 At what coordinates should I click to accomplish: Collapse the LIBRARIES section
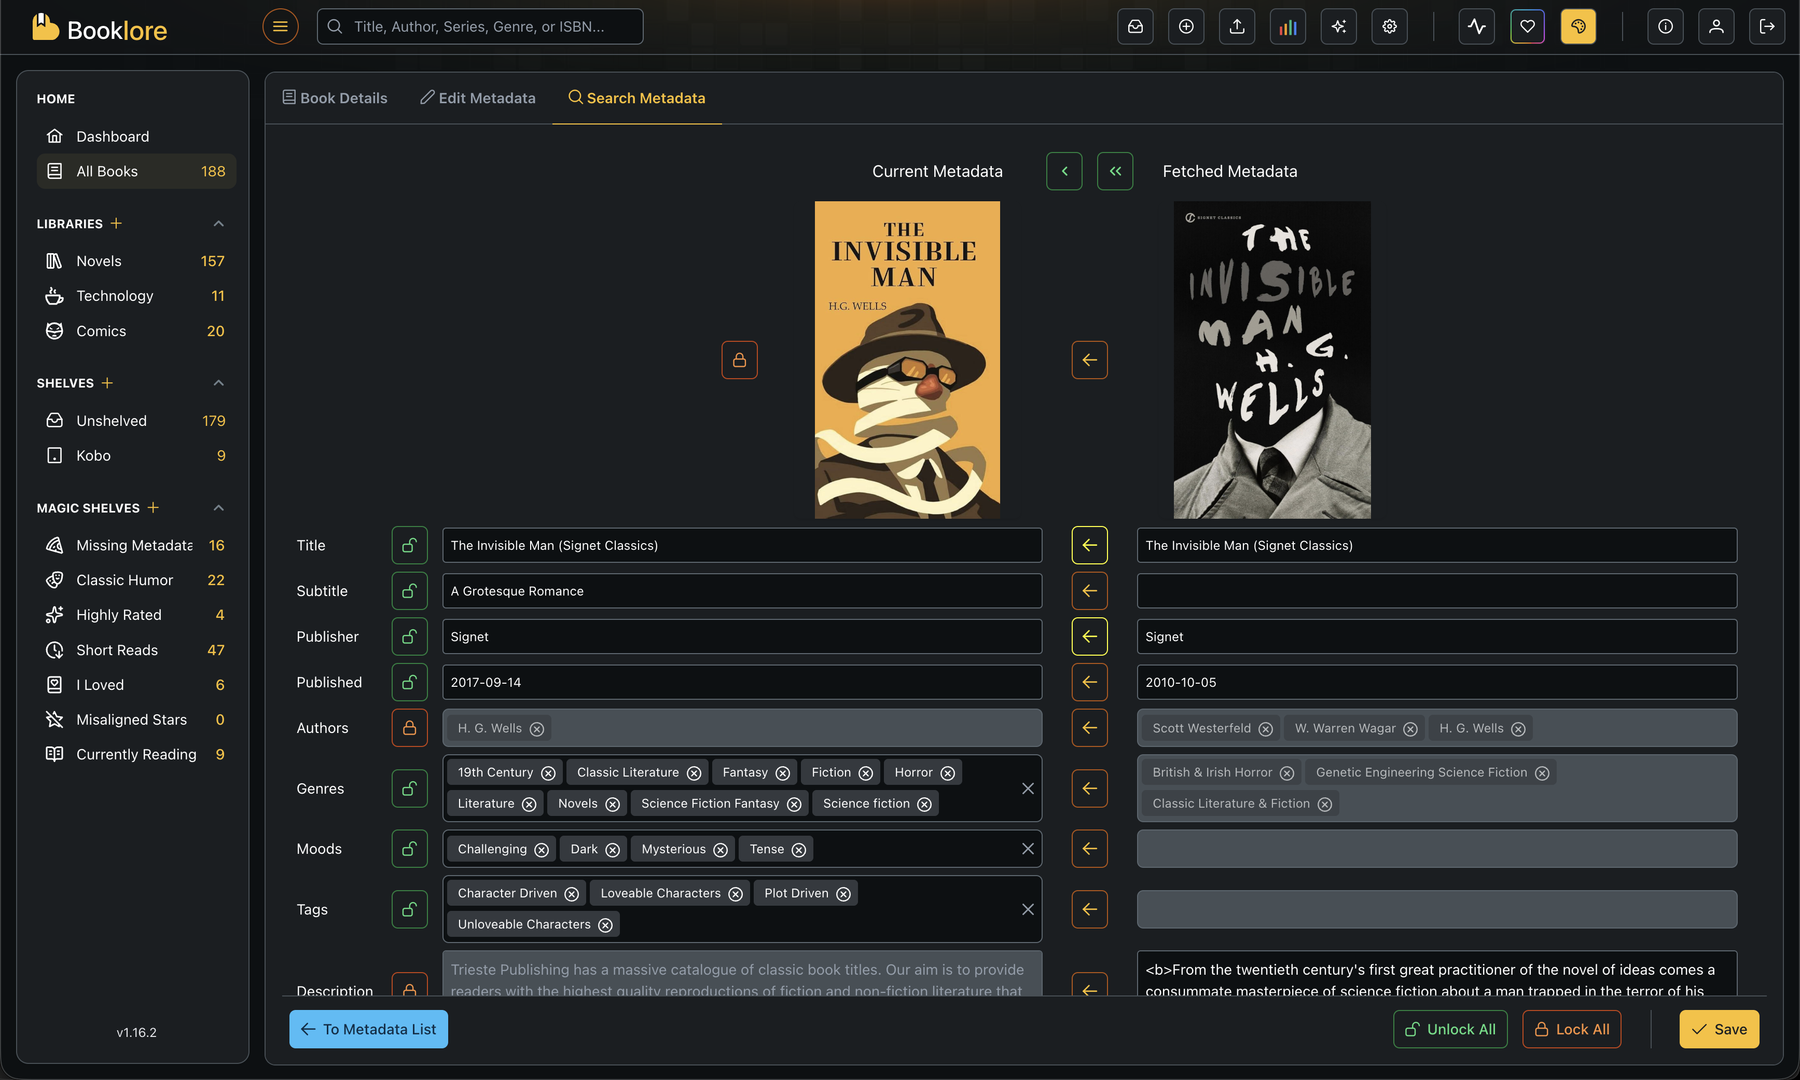219,223
